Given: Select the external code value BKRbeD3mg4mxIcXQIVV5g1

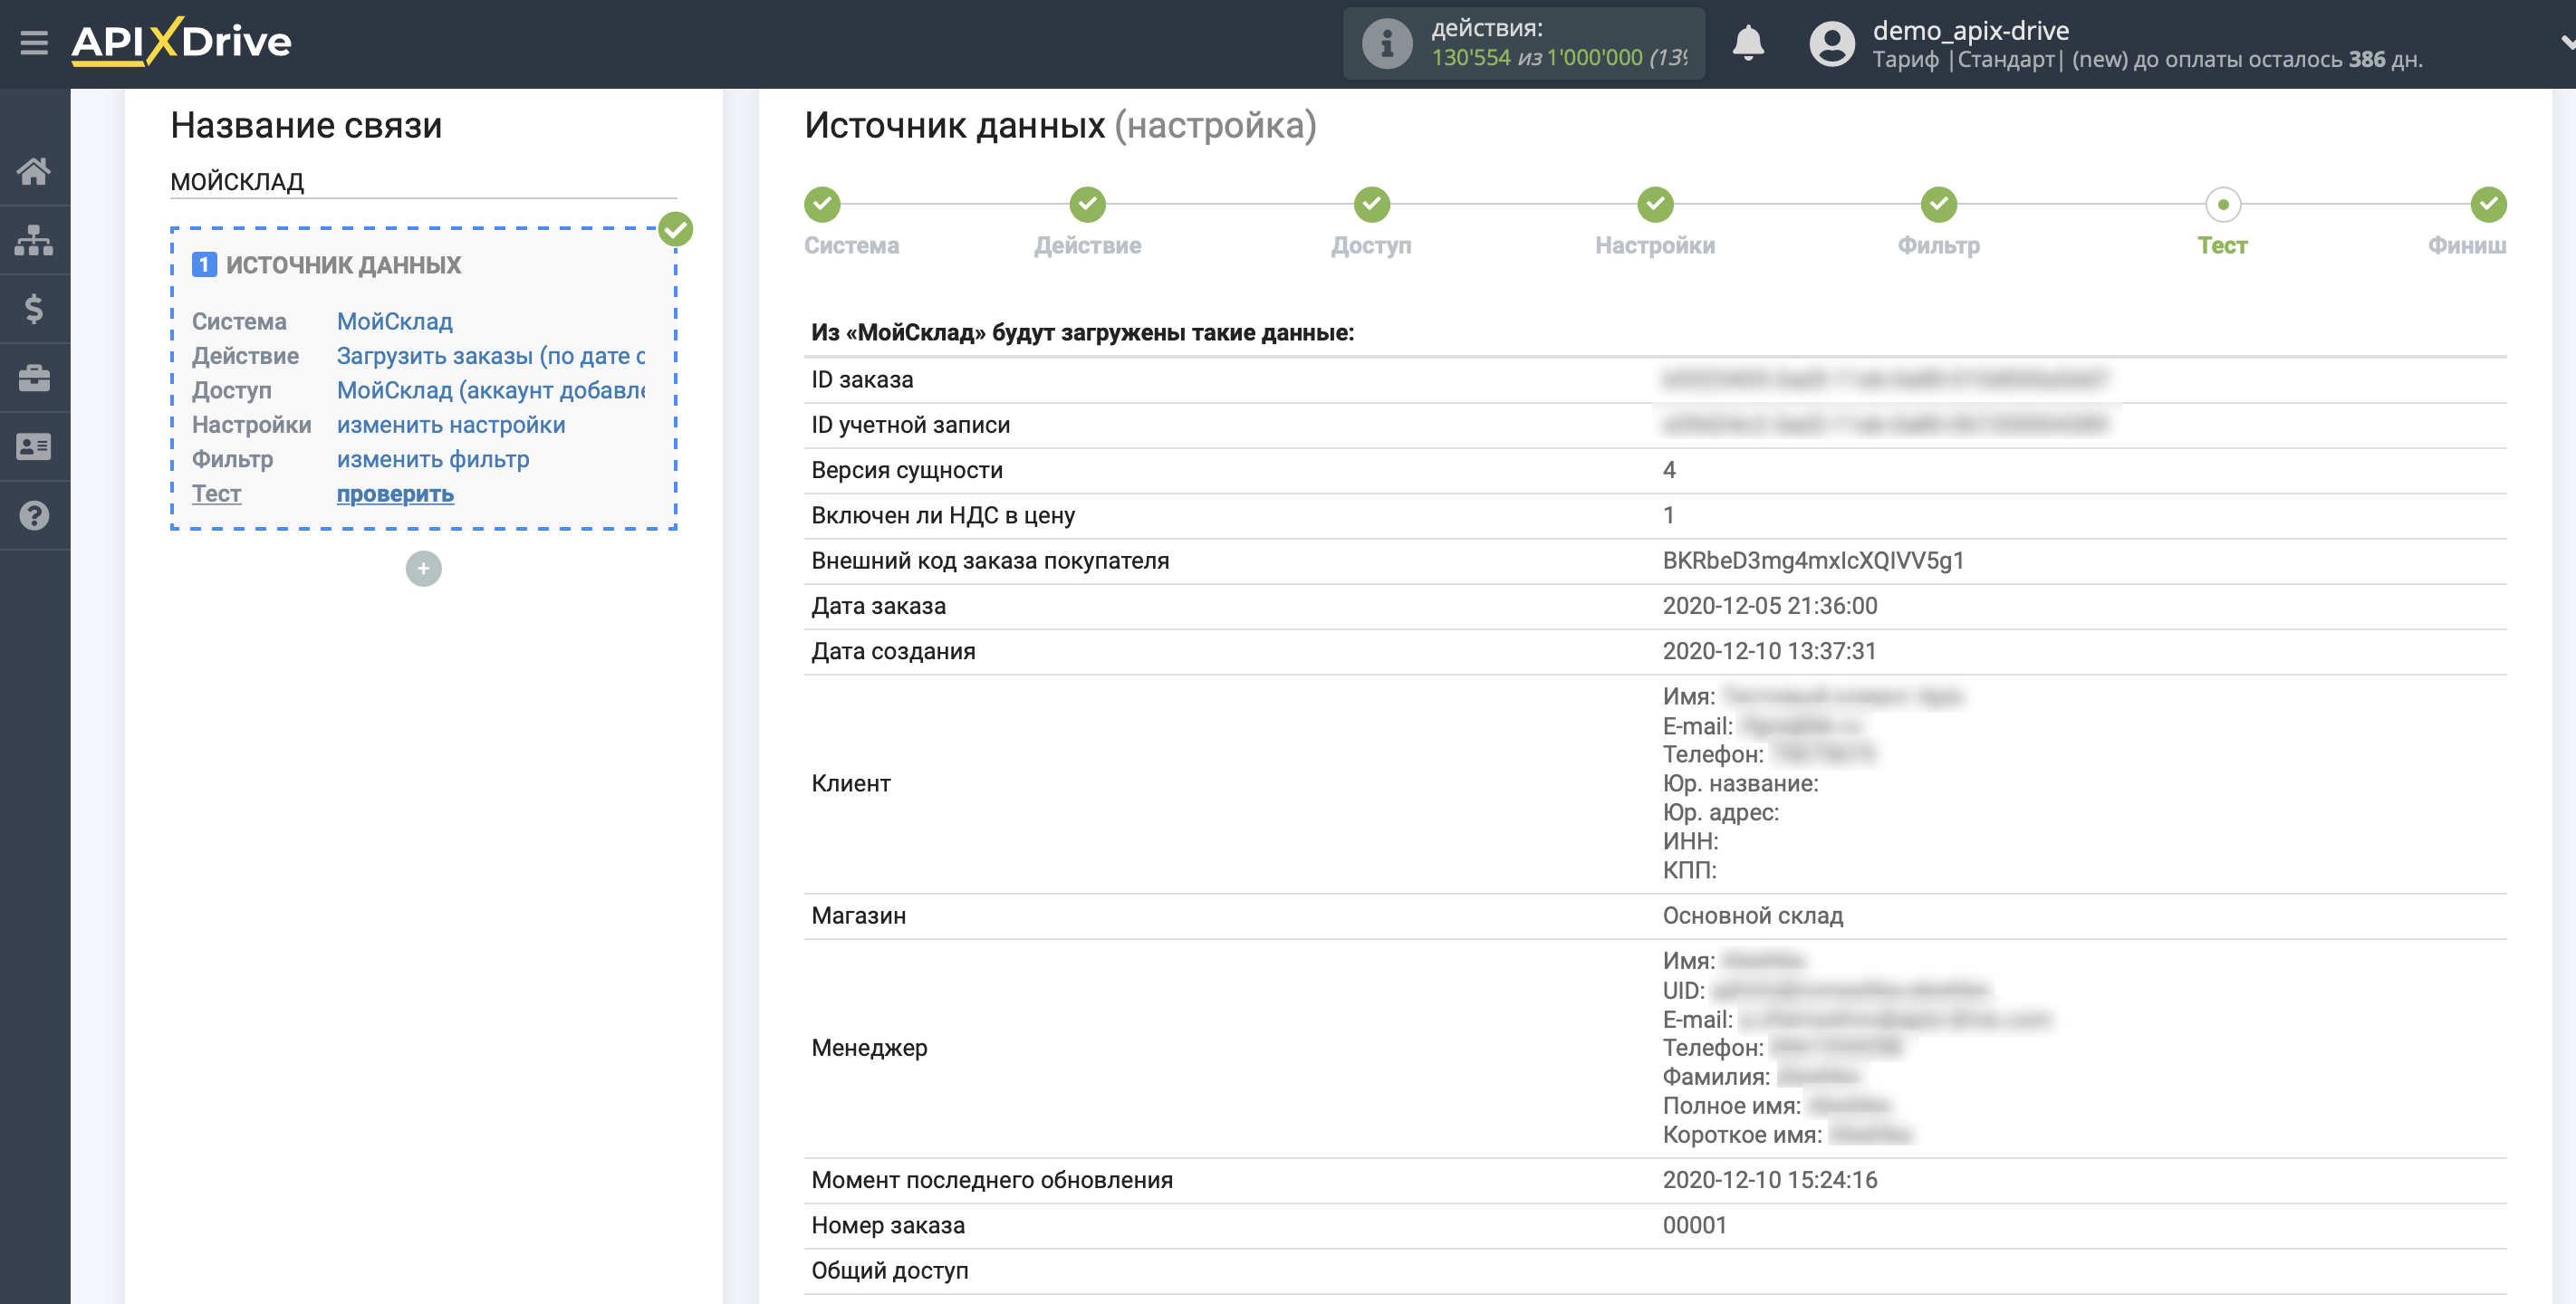Looking at the screenshot, I should click(1813, 561).
